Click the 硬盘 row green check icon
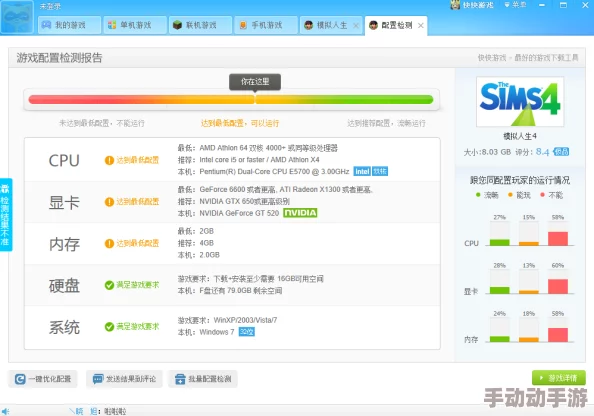Screen dimensions: 594x416 [109, 285]
